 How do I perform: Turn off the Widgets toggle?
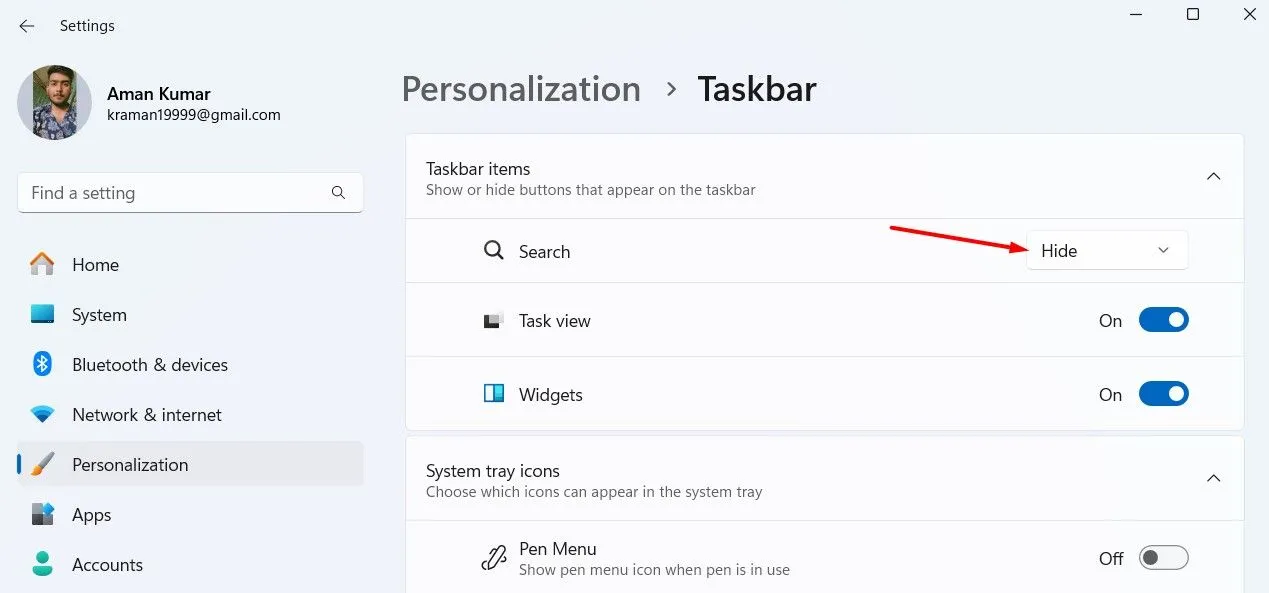point(1163,394)
